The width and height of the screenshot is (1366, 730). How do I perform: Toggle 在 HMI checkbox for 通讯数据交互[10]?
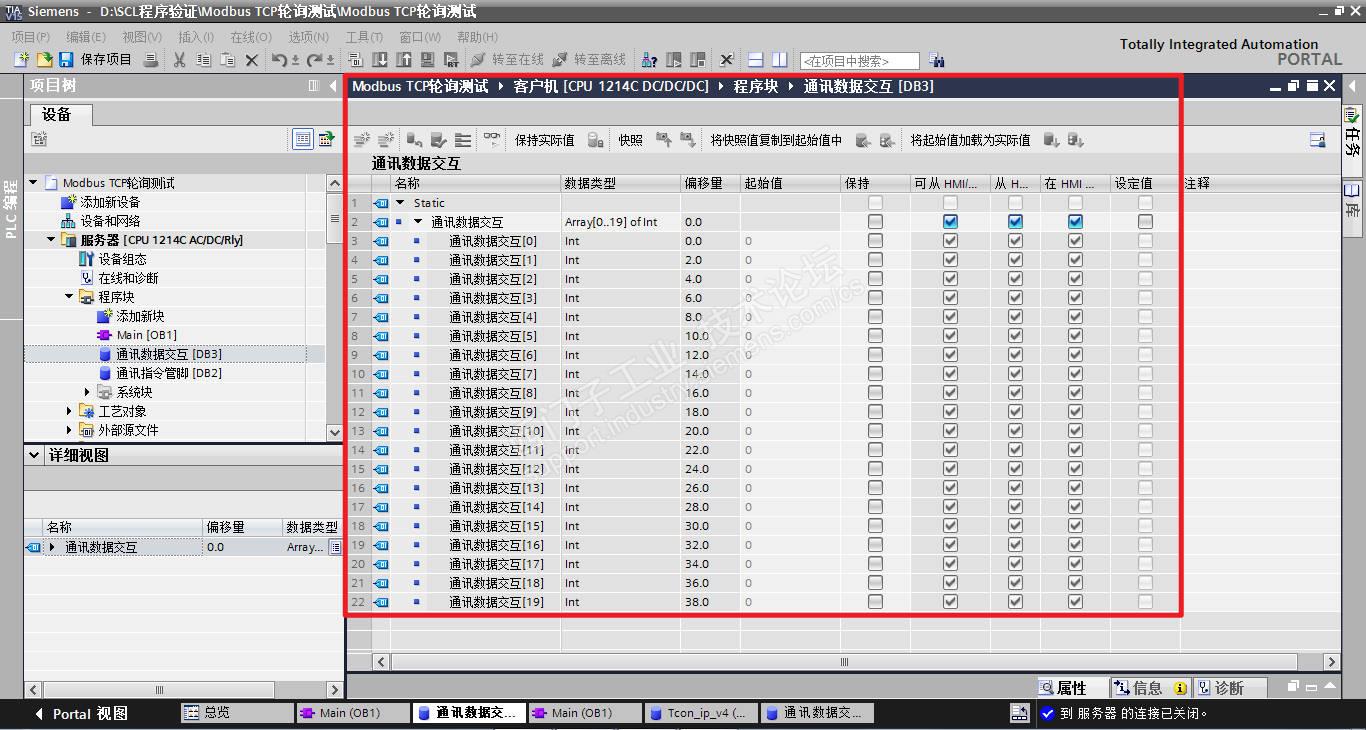click(x=1075, y=431)
